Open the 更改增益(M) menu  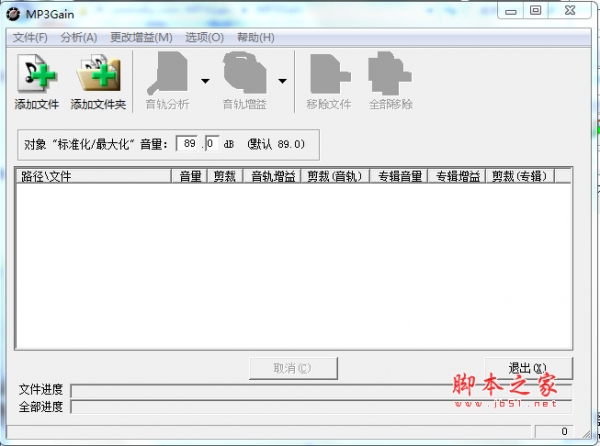141,37
